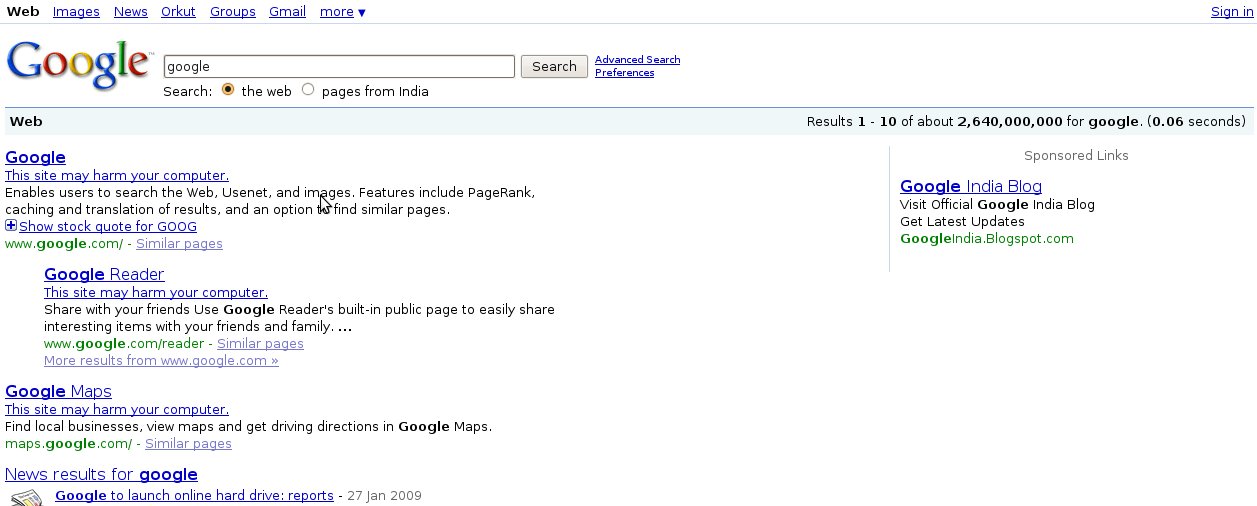Open the news results newspaper thumbnail
This screenshot has height=506, width=1257.
25,498
